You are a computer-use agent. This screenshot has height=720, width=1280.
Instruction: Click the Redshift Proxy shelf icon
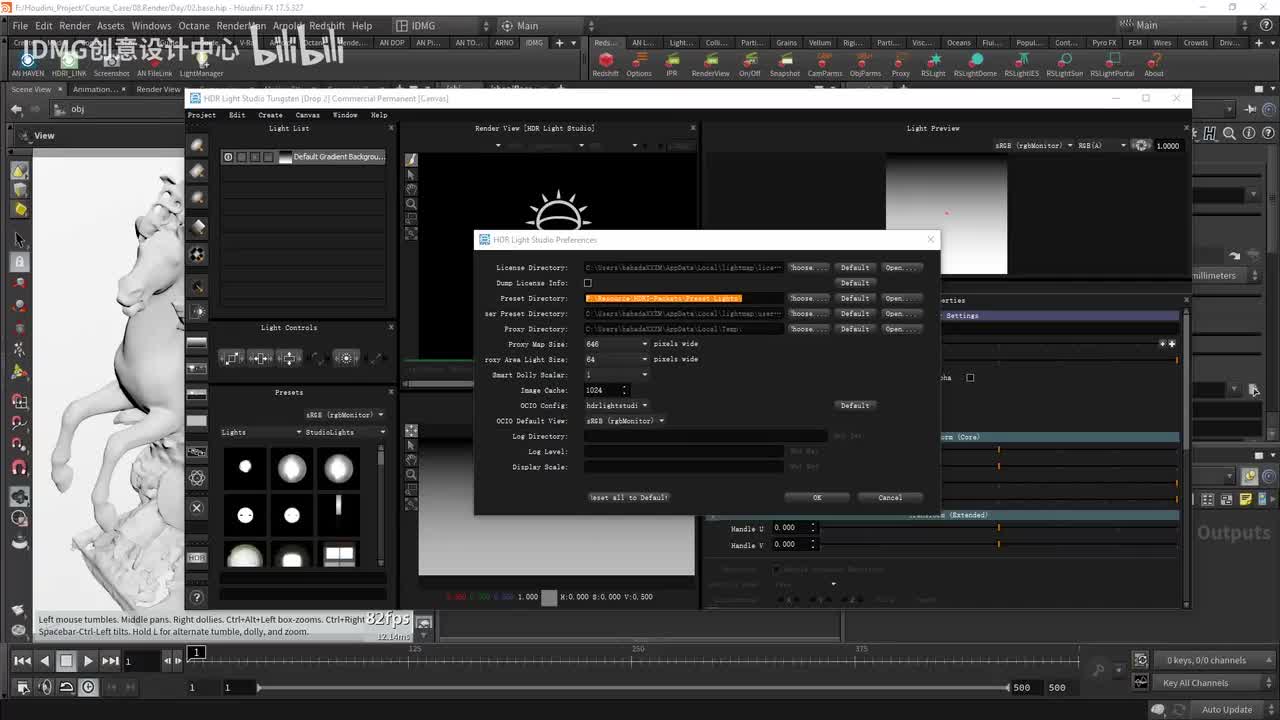(901, 65)
